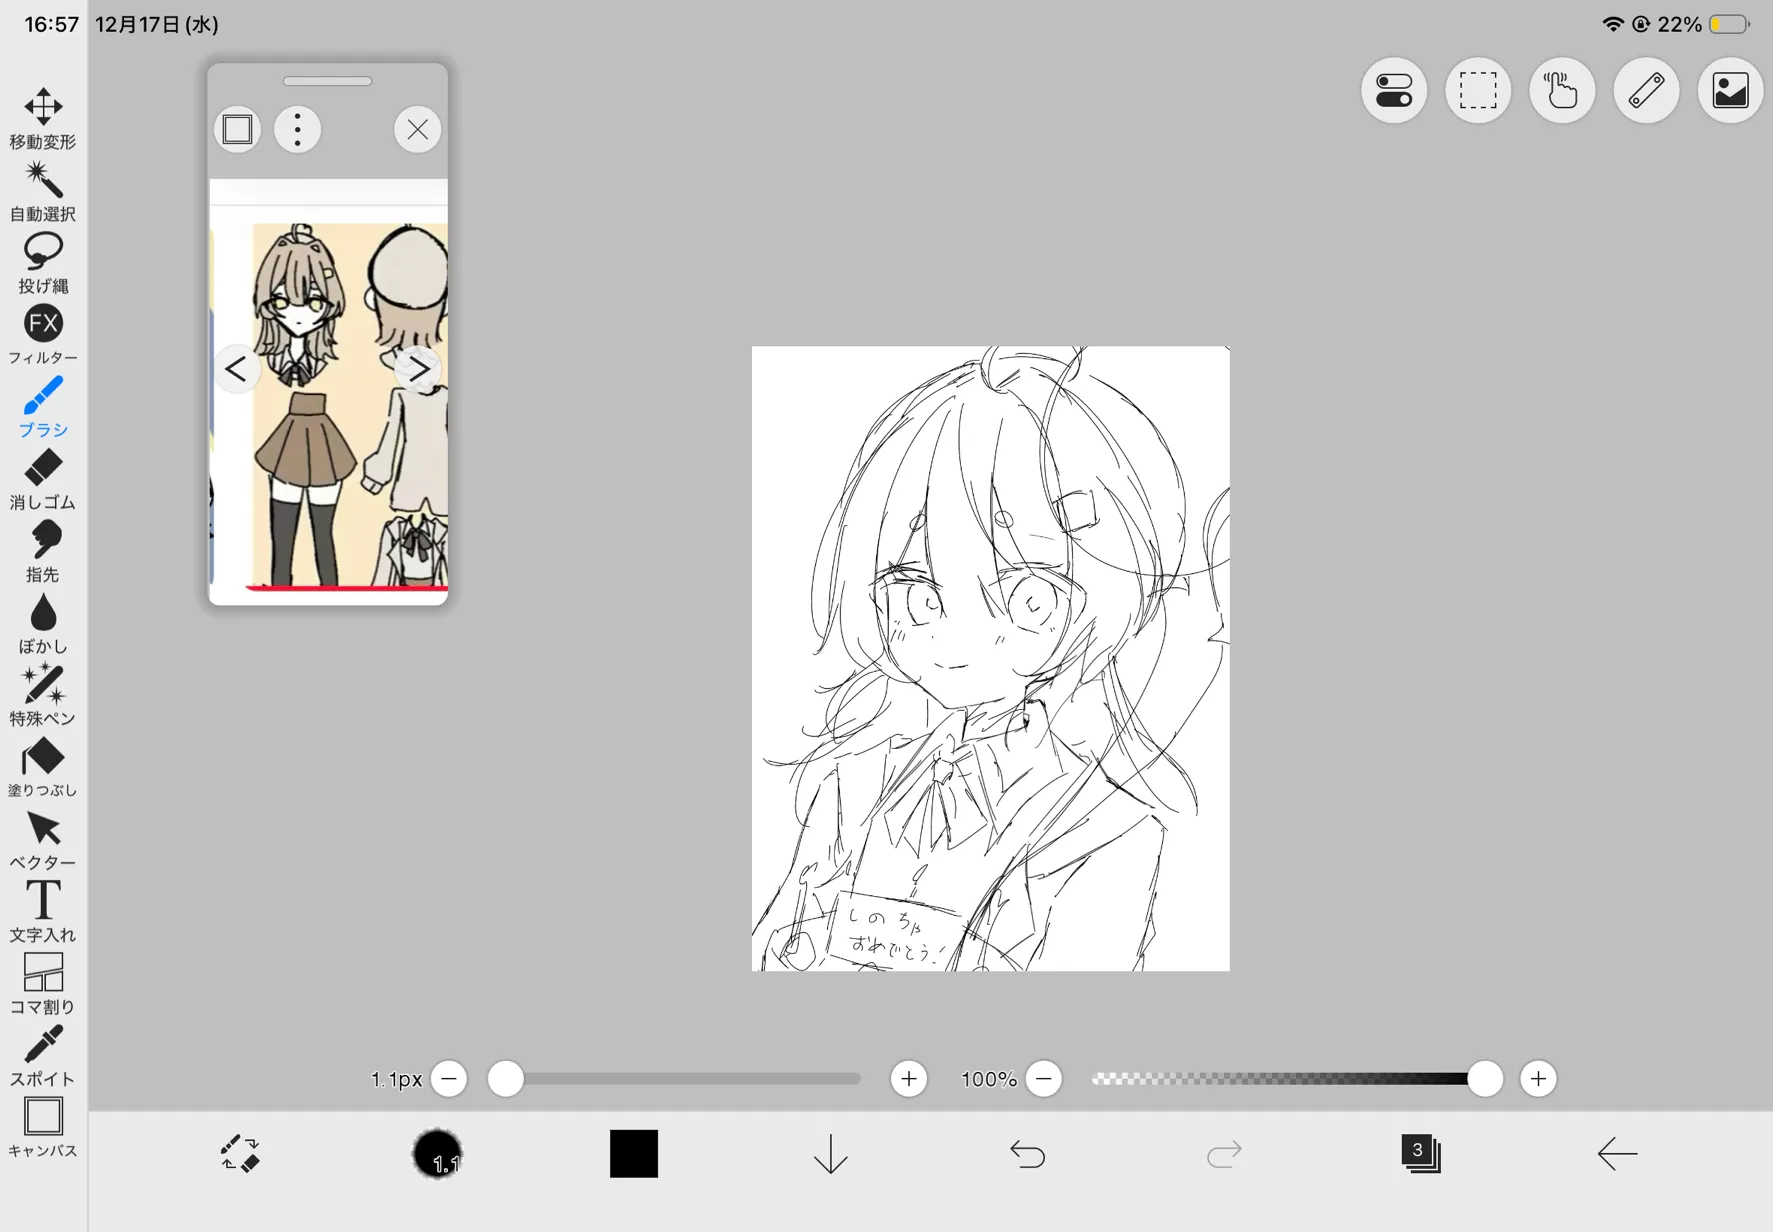Switch between brush and eraser
Image resolution: width=1773 pixels, height=1232 pixels.
point(240,1153)
